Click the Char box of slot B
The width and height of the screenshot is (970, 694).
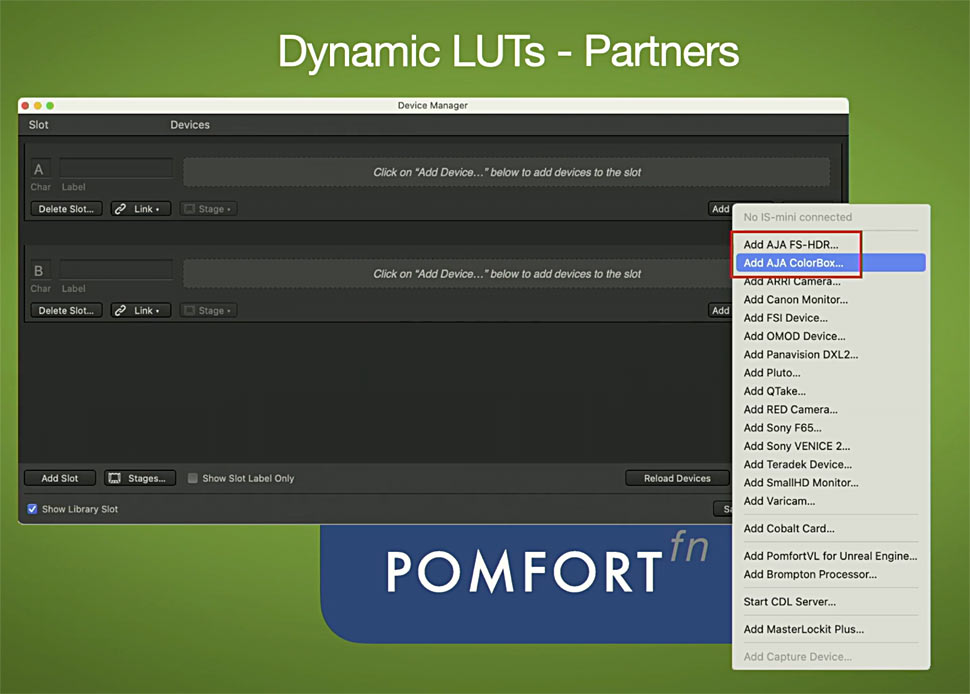click(x=41, y=270)
